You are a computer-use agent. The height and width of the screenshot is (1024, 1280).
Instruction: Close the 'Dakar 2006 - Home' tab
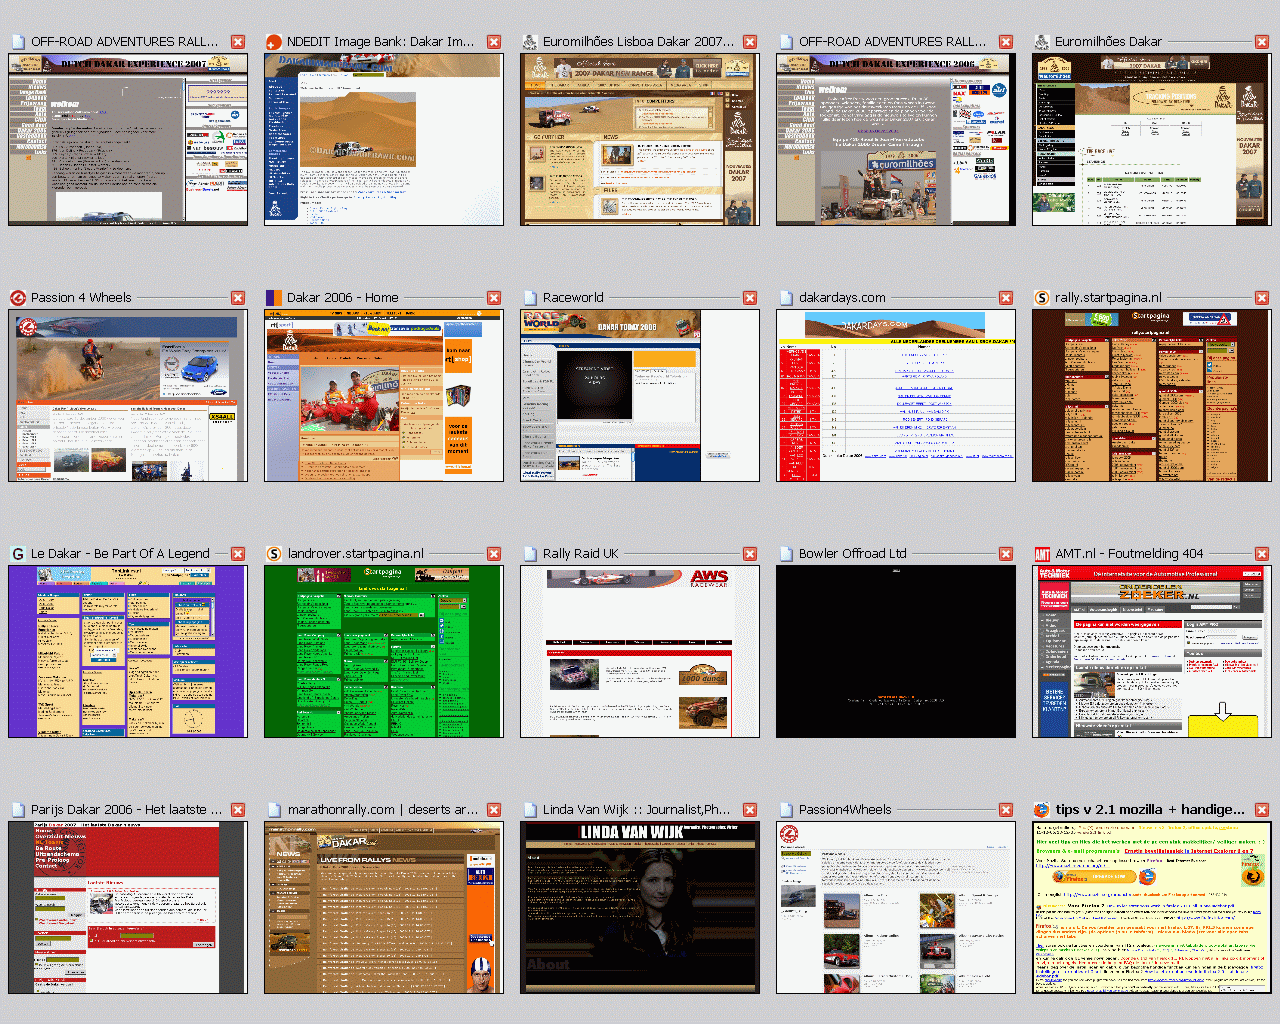[494, 298]
